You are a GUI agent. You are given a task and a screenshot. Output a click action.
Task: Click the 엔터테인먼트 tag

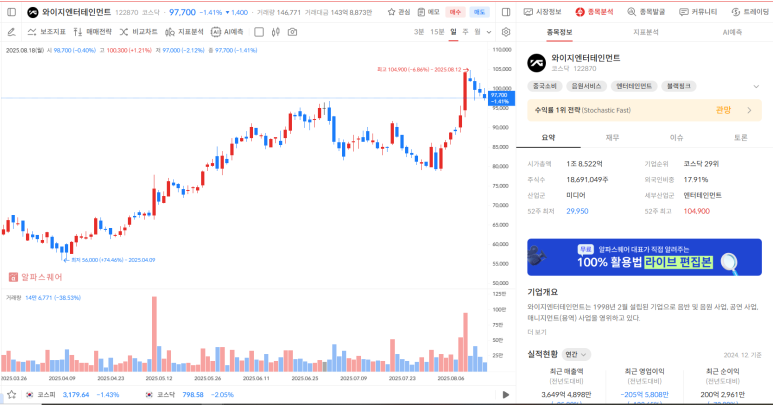tap(634, 86)
